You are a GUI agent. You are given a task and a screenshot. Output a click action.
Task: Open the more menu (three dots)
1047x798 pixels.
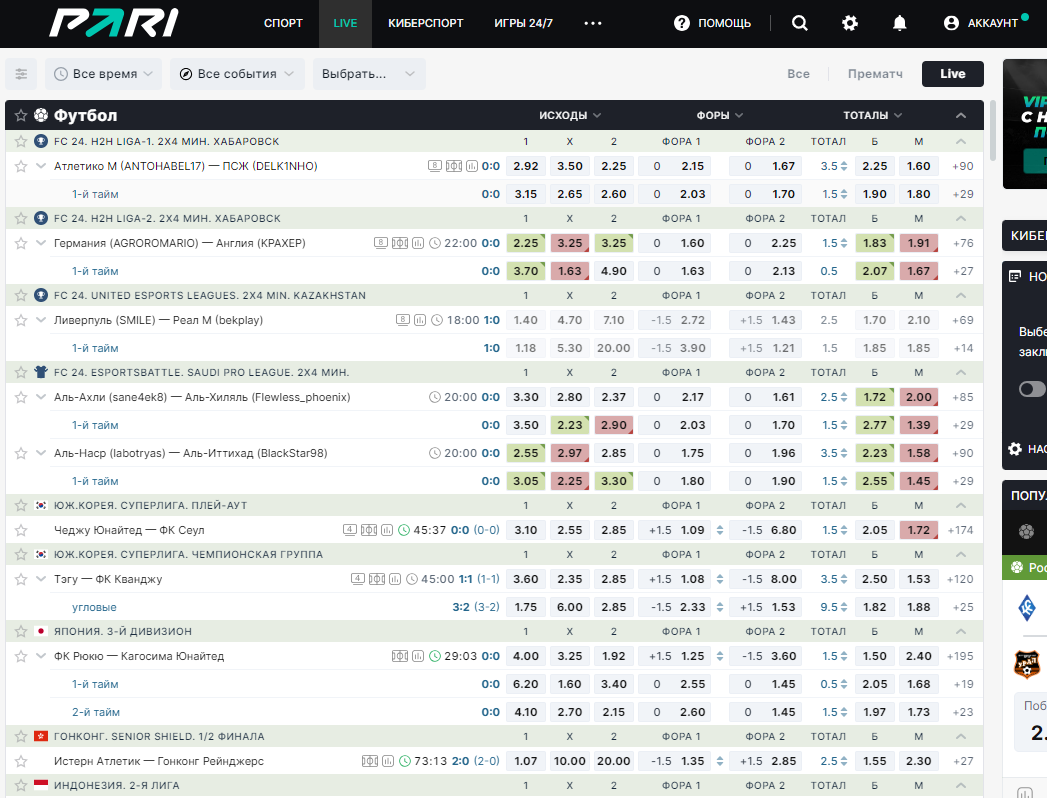coord(593,23)
